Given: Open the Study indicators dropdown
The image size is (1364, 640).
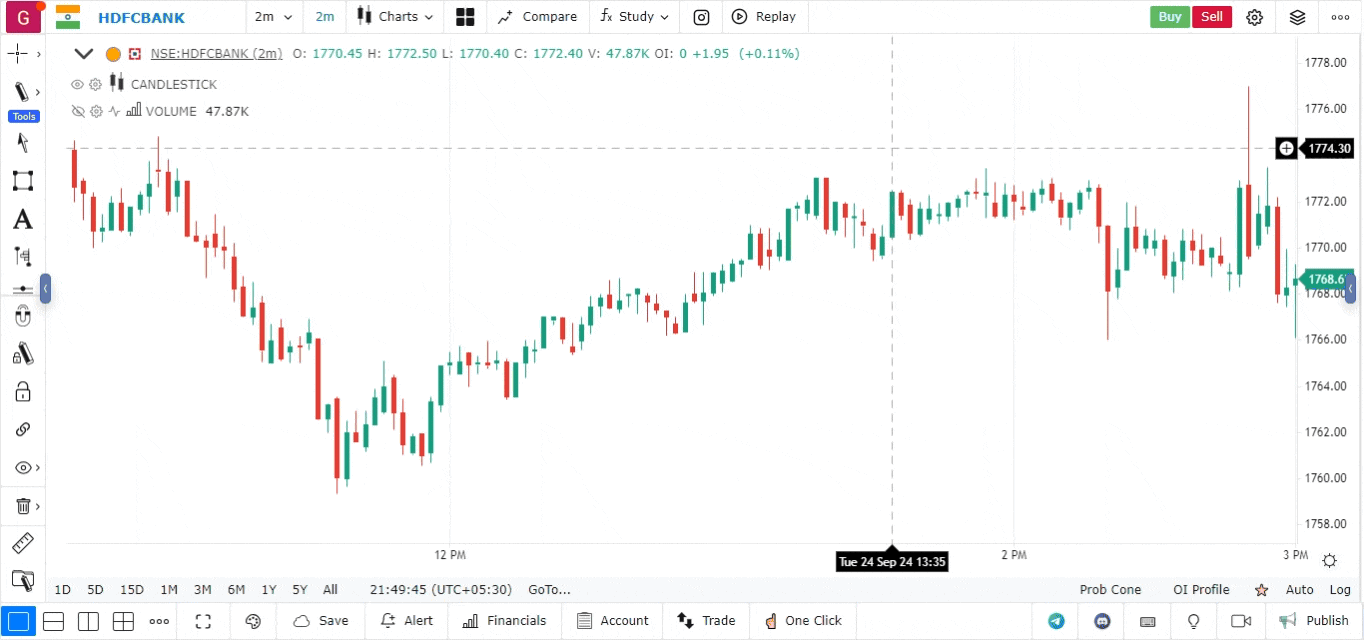Looking at the screenshot, I should [x=634, y=16].
